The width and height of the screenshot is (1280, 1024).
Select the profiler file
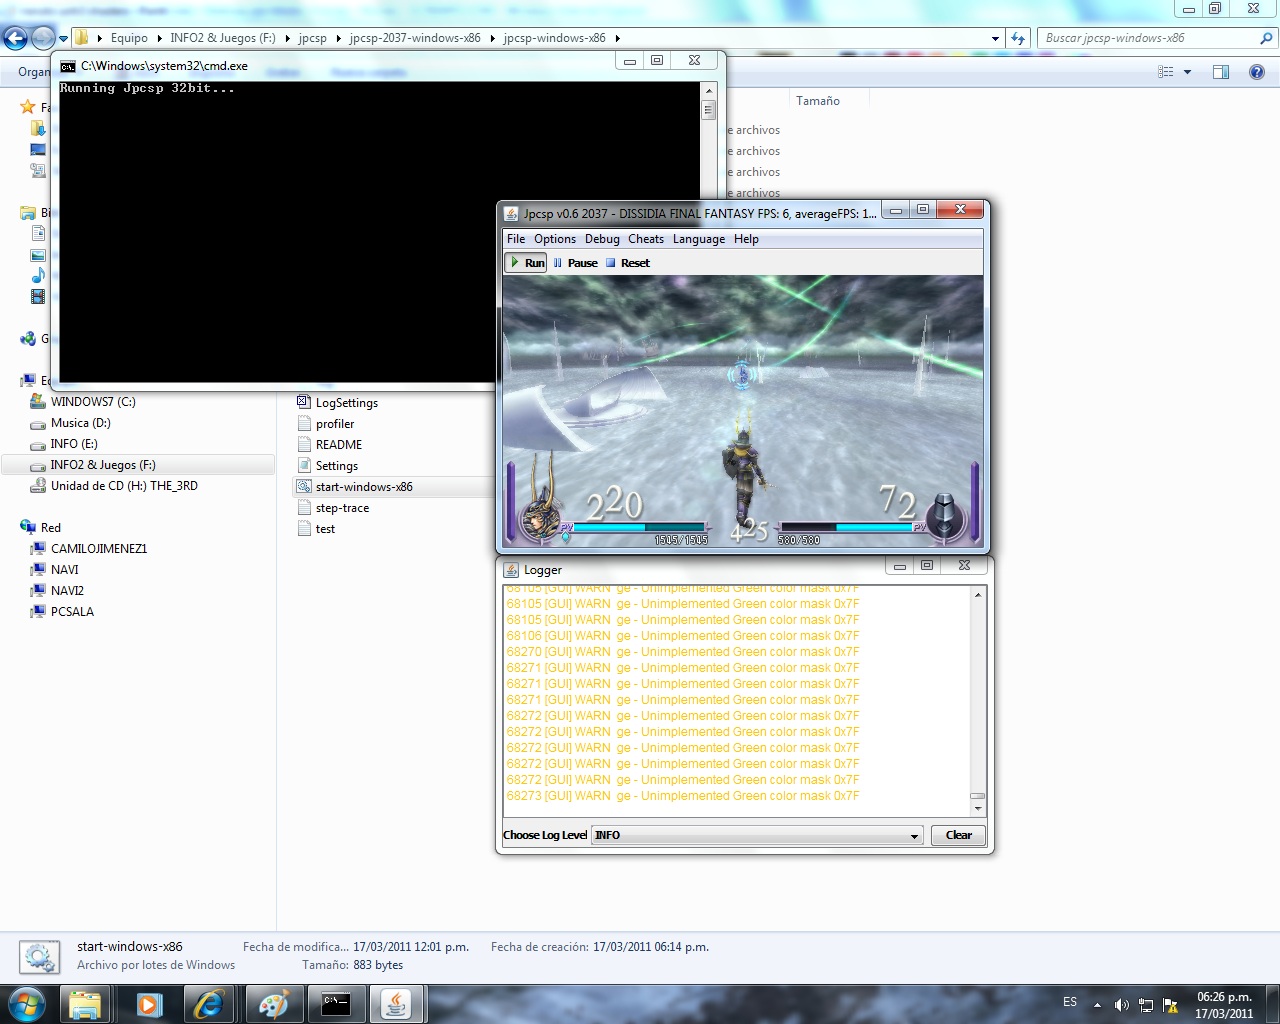[335, 424]
